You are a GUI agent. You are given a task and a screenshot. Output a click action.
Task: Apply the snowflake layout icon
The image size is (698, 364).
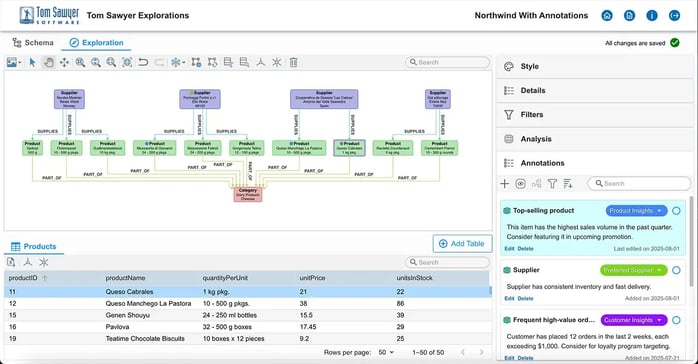tap(175, 62)
